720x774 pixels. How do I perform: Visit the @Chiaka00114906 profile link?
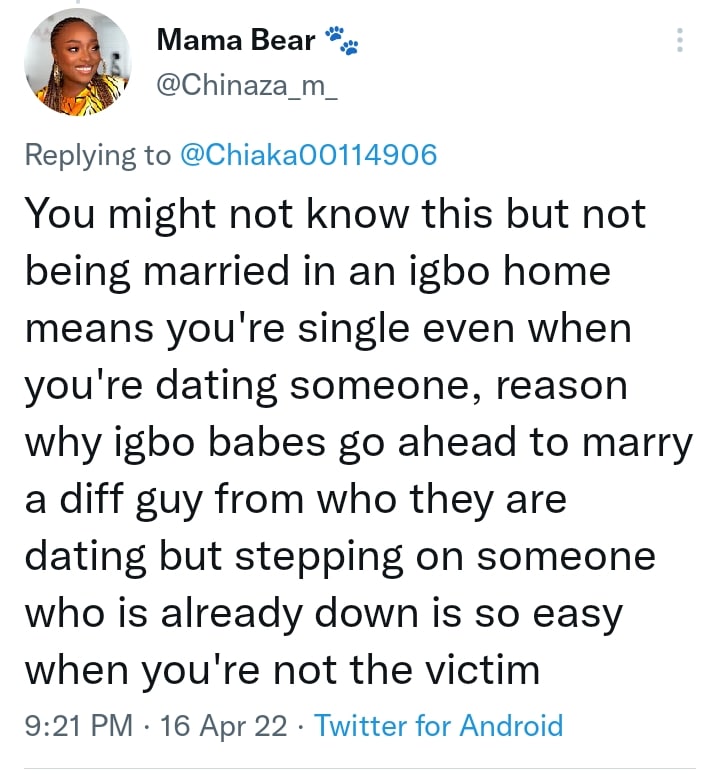tap(308, 155)
